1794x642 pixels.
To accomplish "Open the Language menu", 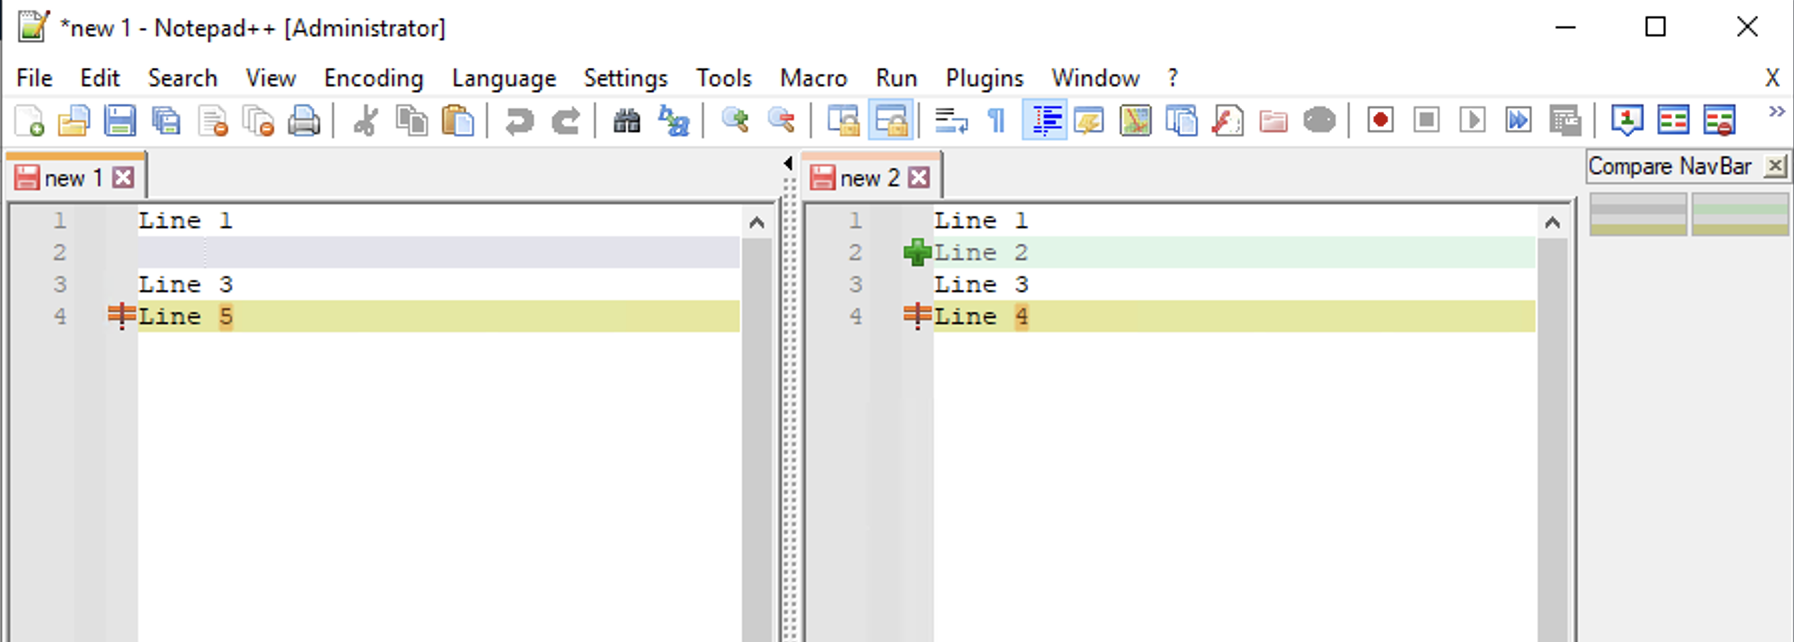I will pyautogui.click(x=503, y=78).
